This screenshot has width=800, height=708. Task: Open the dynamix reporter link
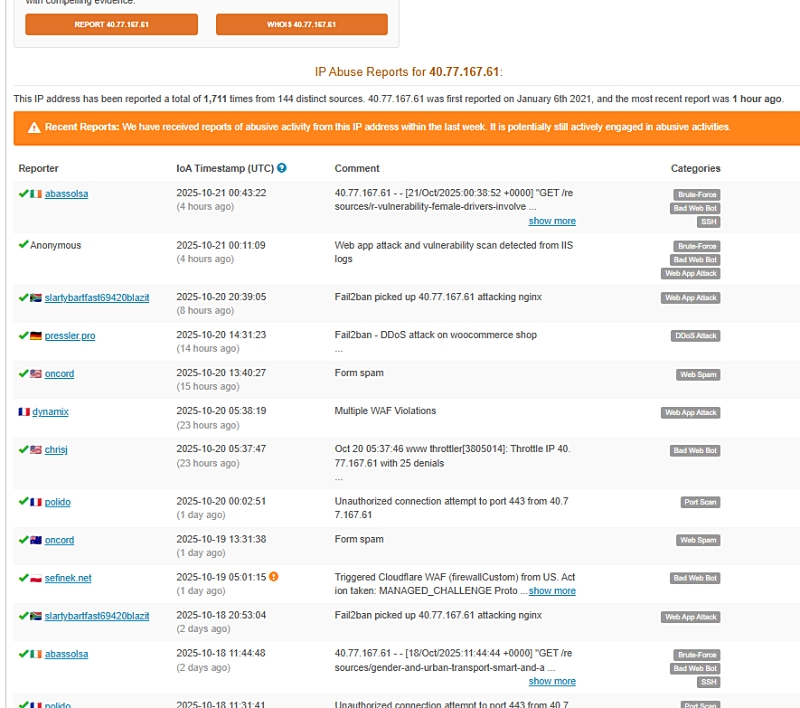click(50, 412)
